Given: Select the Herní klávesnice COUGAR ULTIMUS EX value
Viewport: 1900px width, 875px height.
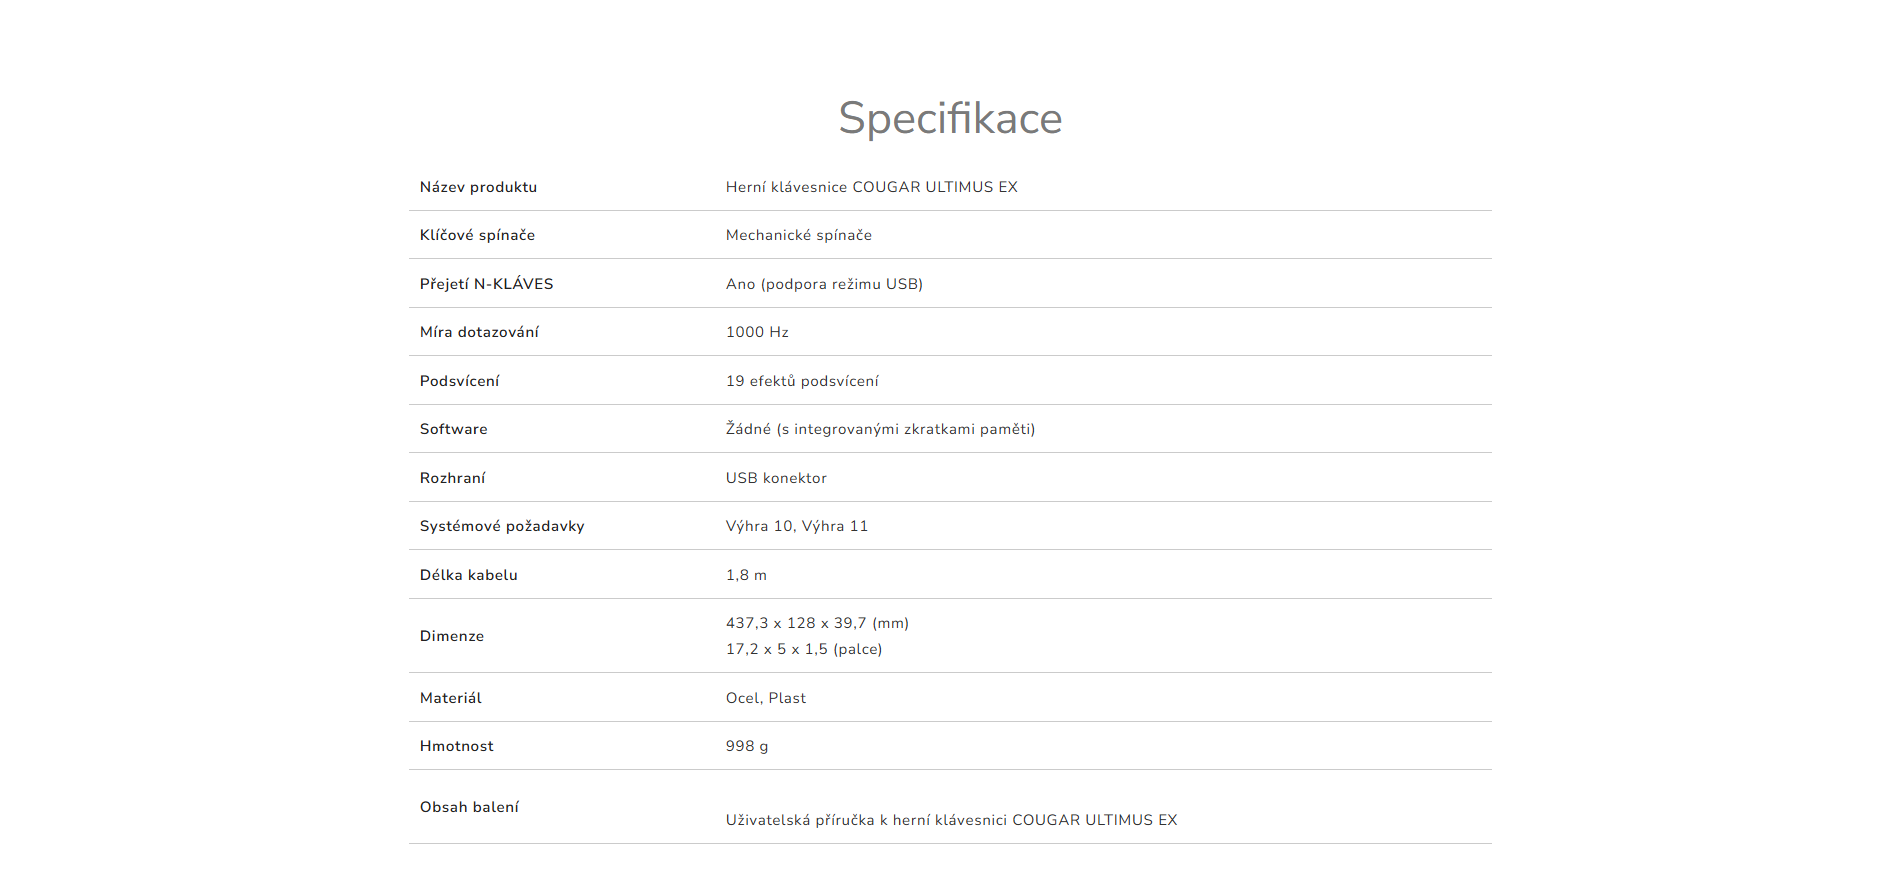Looking at the screenshot, I should point(871,187).
